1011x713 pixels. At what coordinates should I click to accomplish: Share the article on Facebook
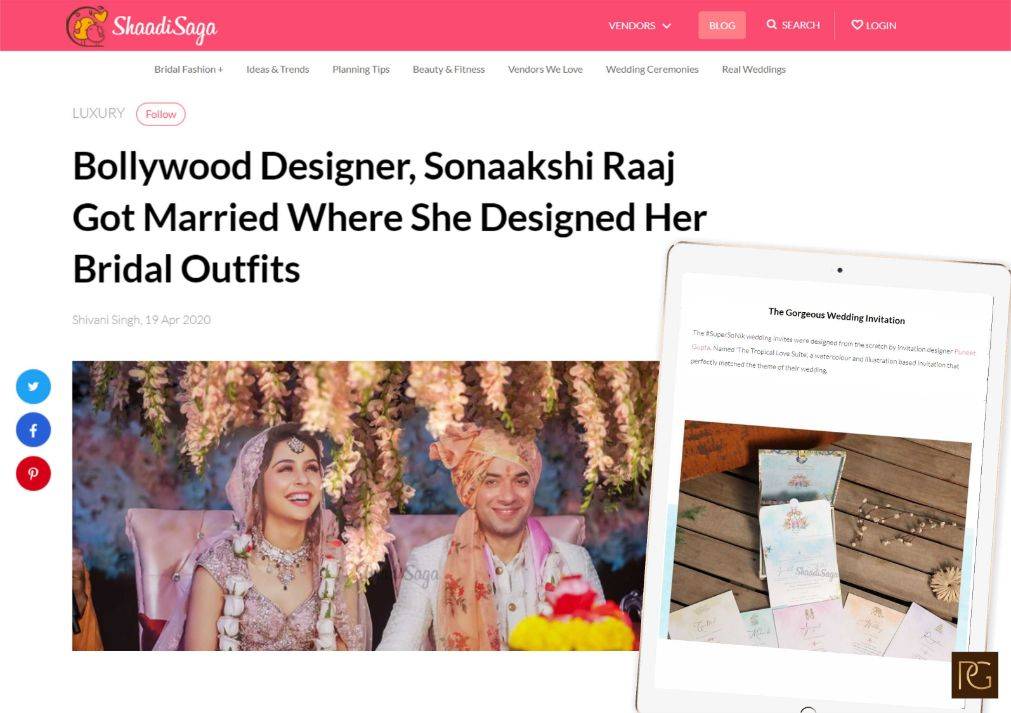[34, 430]
